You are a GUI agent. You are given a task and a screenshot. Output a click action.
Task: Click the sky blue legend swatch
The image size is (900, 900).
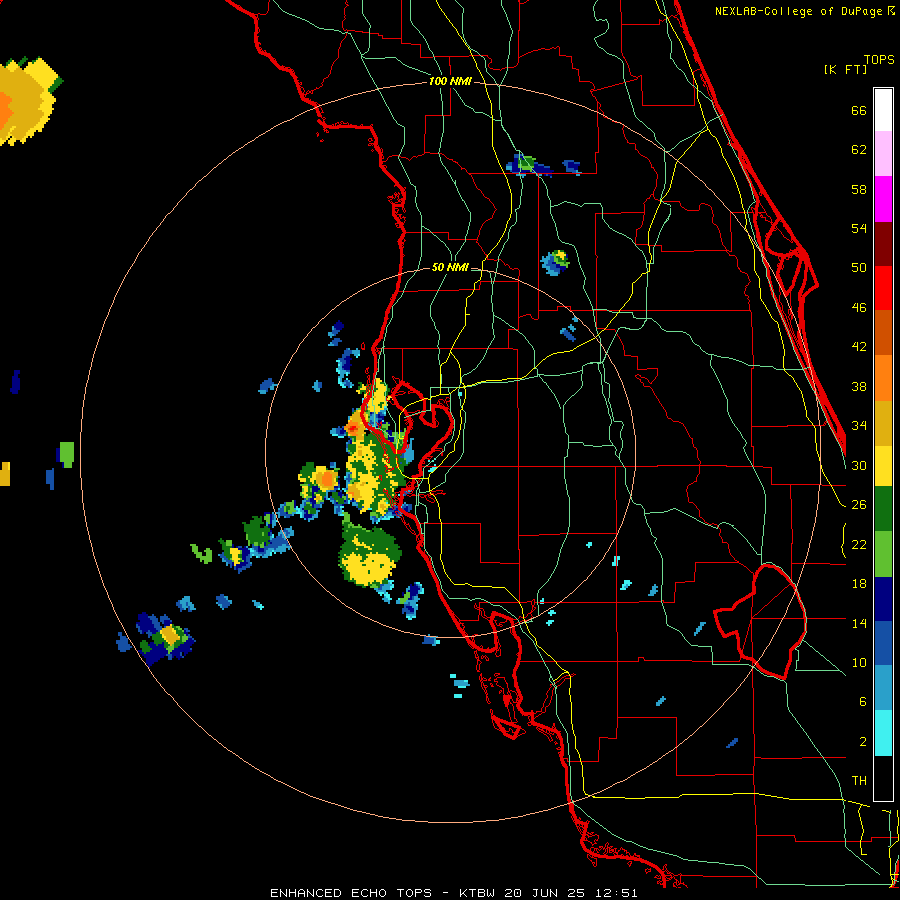(883, 688)
